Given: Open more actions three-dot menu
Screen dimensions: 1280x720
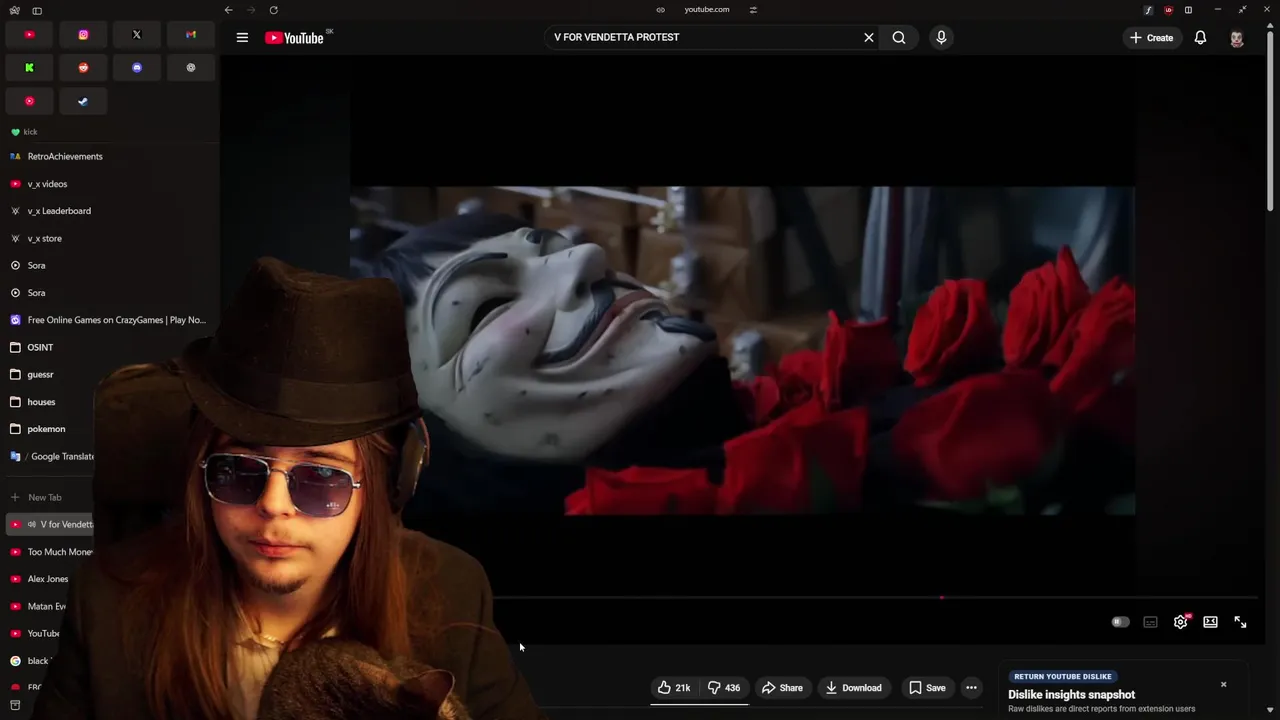Looking at the screenshot, I should [971, 688].
